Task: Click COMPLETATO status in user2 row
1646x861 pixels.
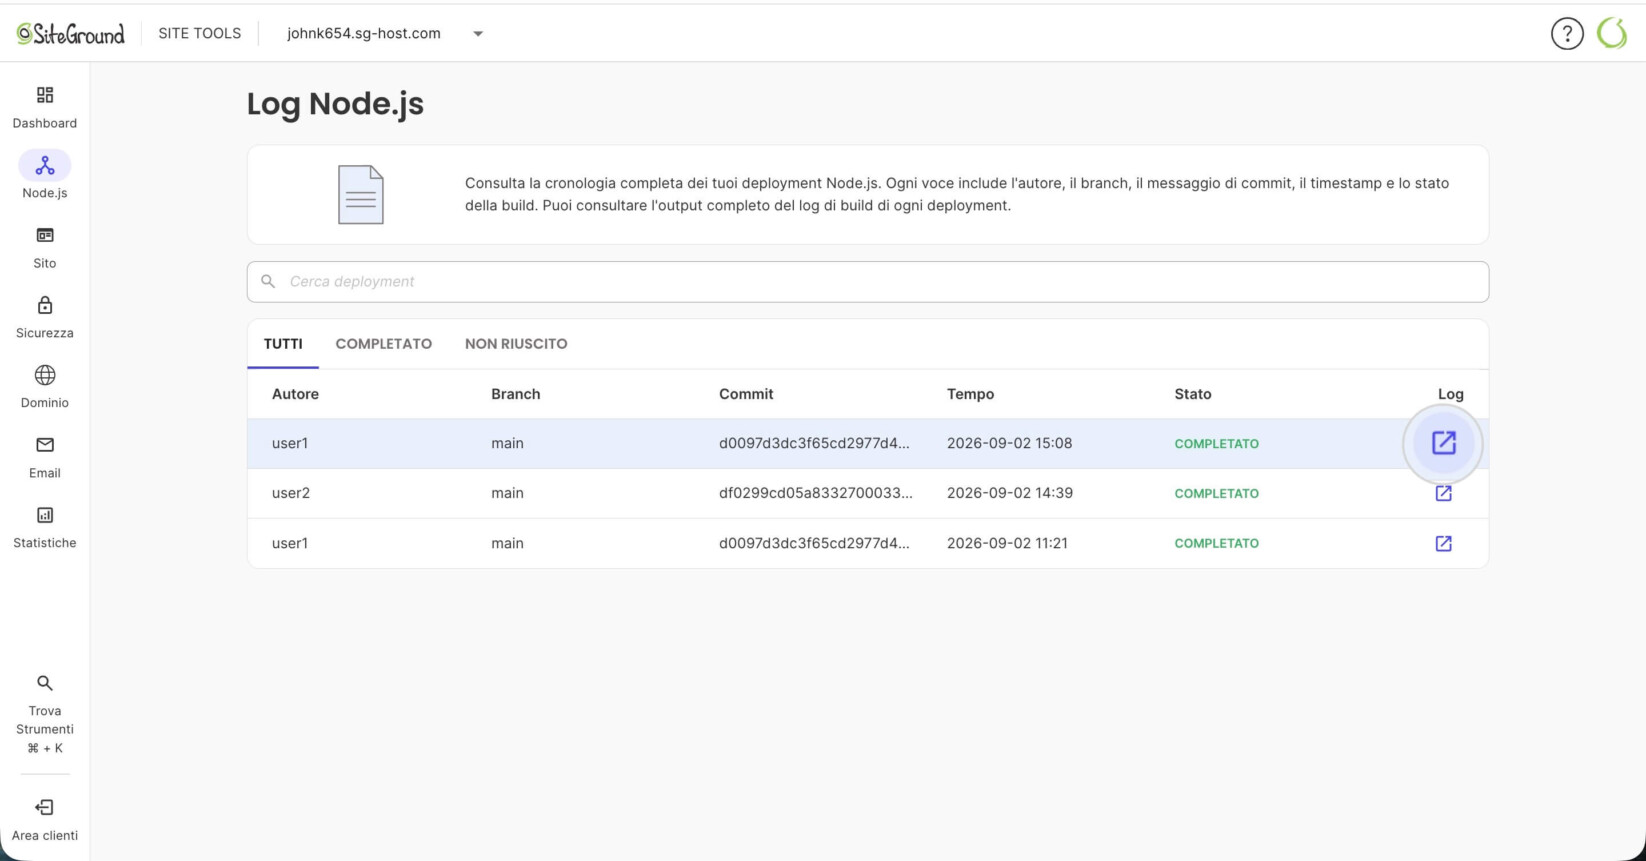Action: tap(1217, 493)
